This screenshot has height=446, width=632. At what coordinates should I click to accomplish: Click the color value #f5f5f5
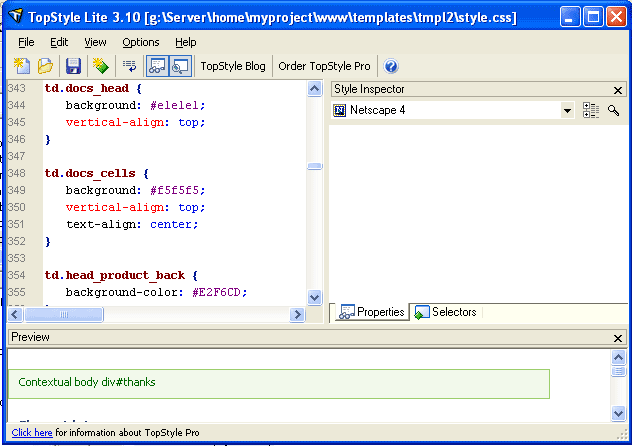pyautogui.click(x=175, y=190)
